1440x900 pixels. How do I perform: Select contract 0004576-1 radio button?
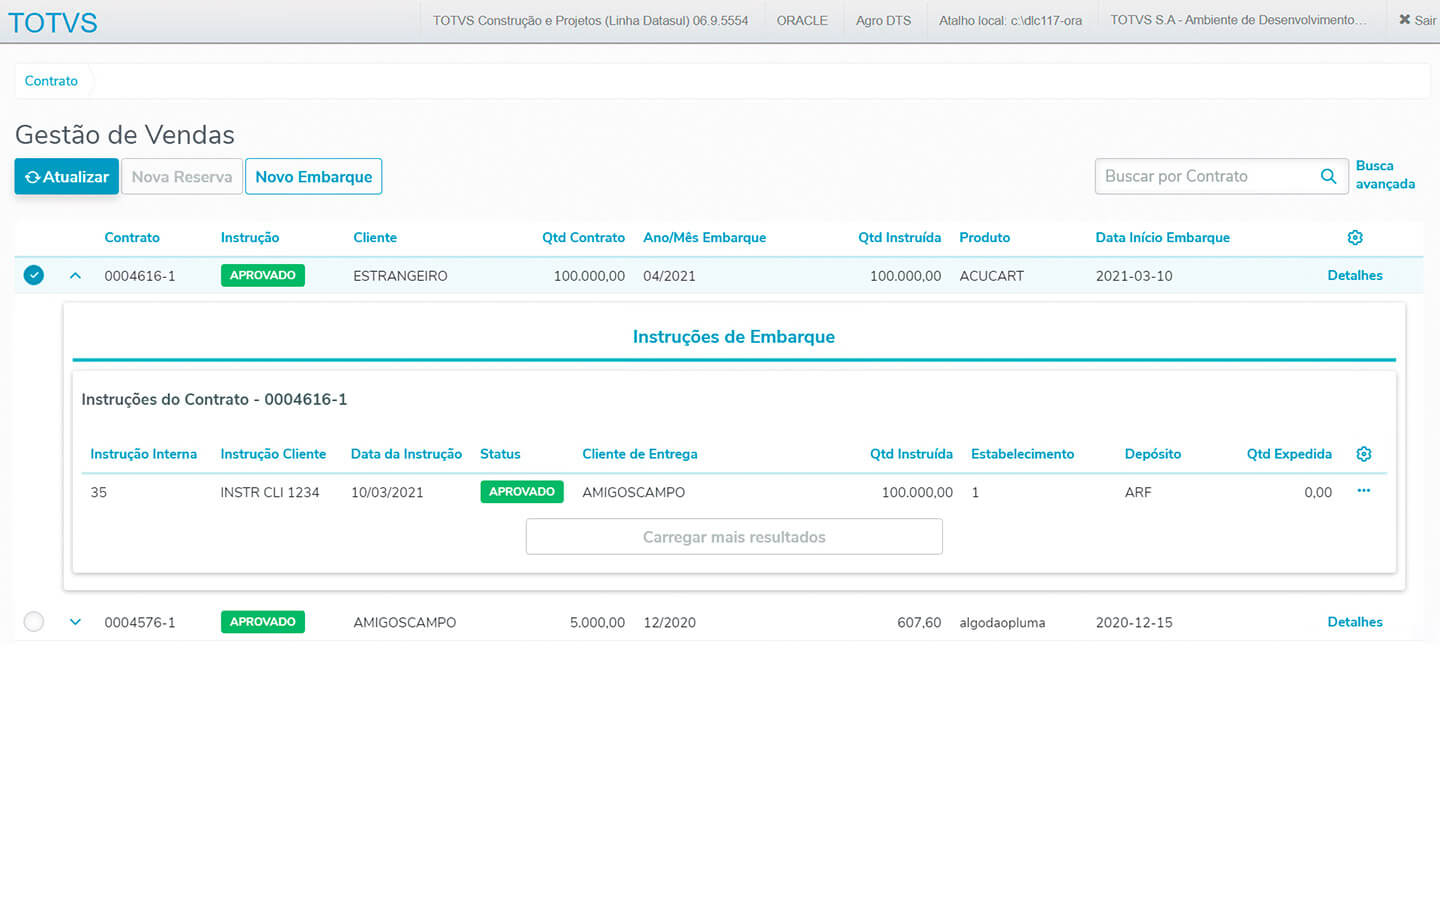pos(34,622)
